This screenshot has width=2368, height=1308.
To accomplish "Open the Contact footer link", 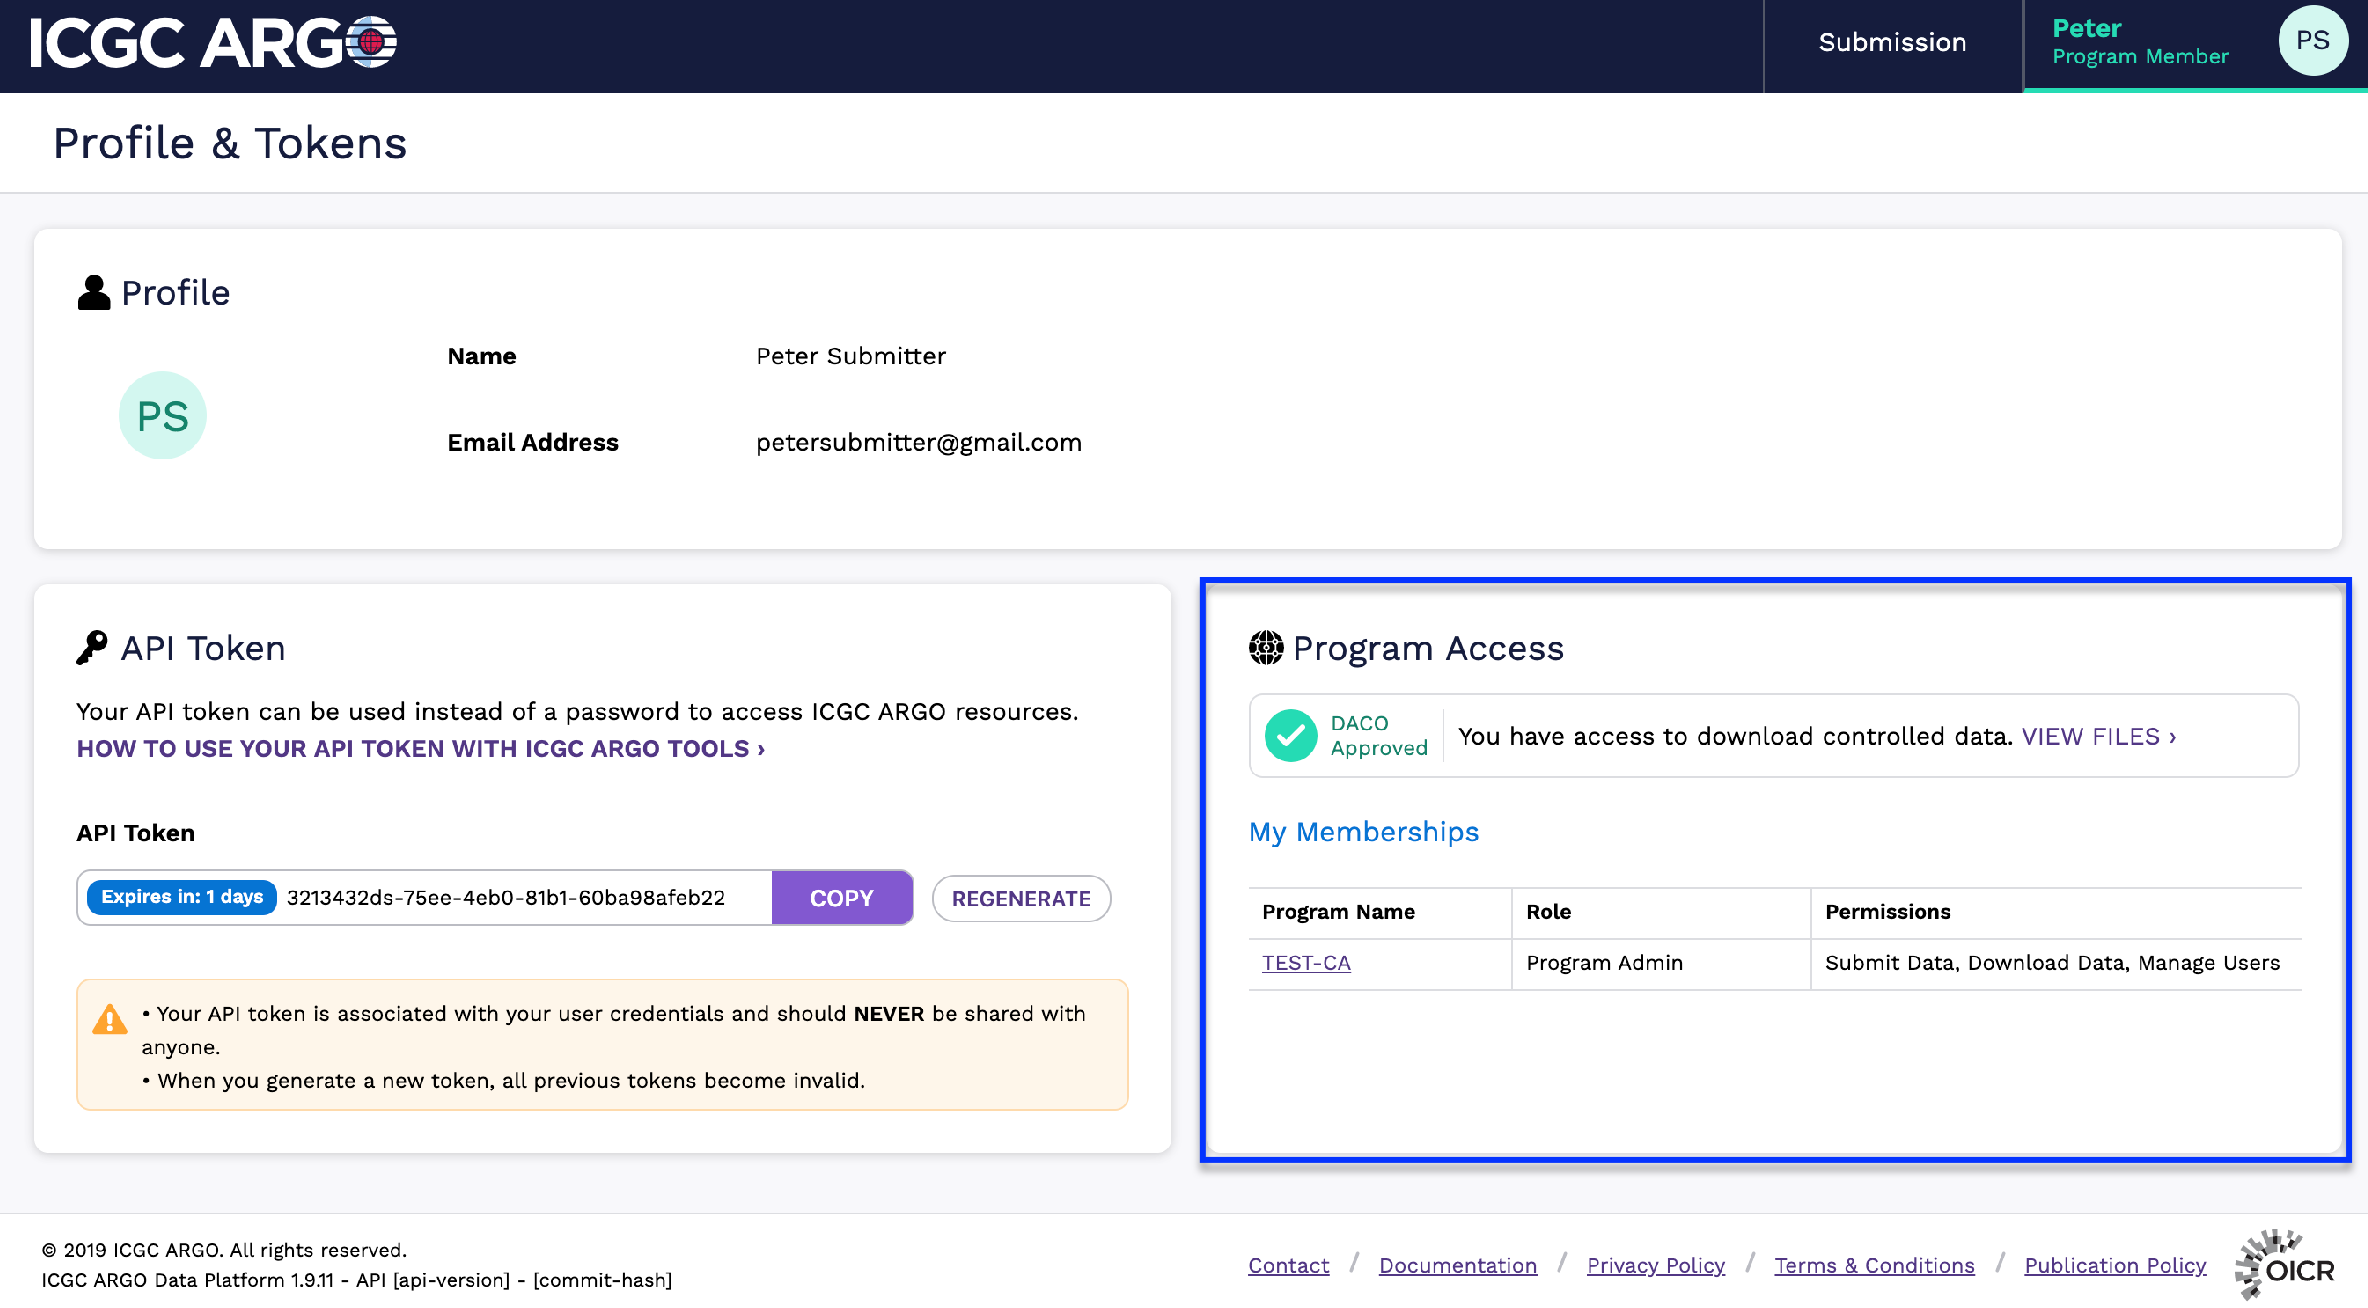I will tap(1288, 1266).
